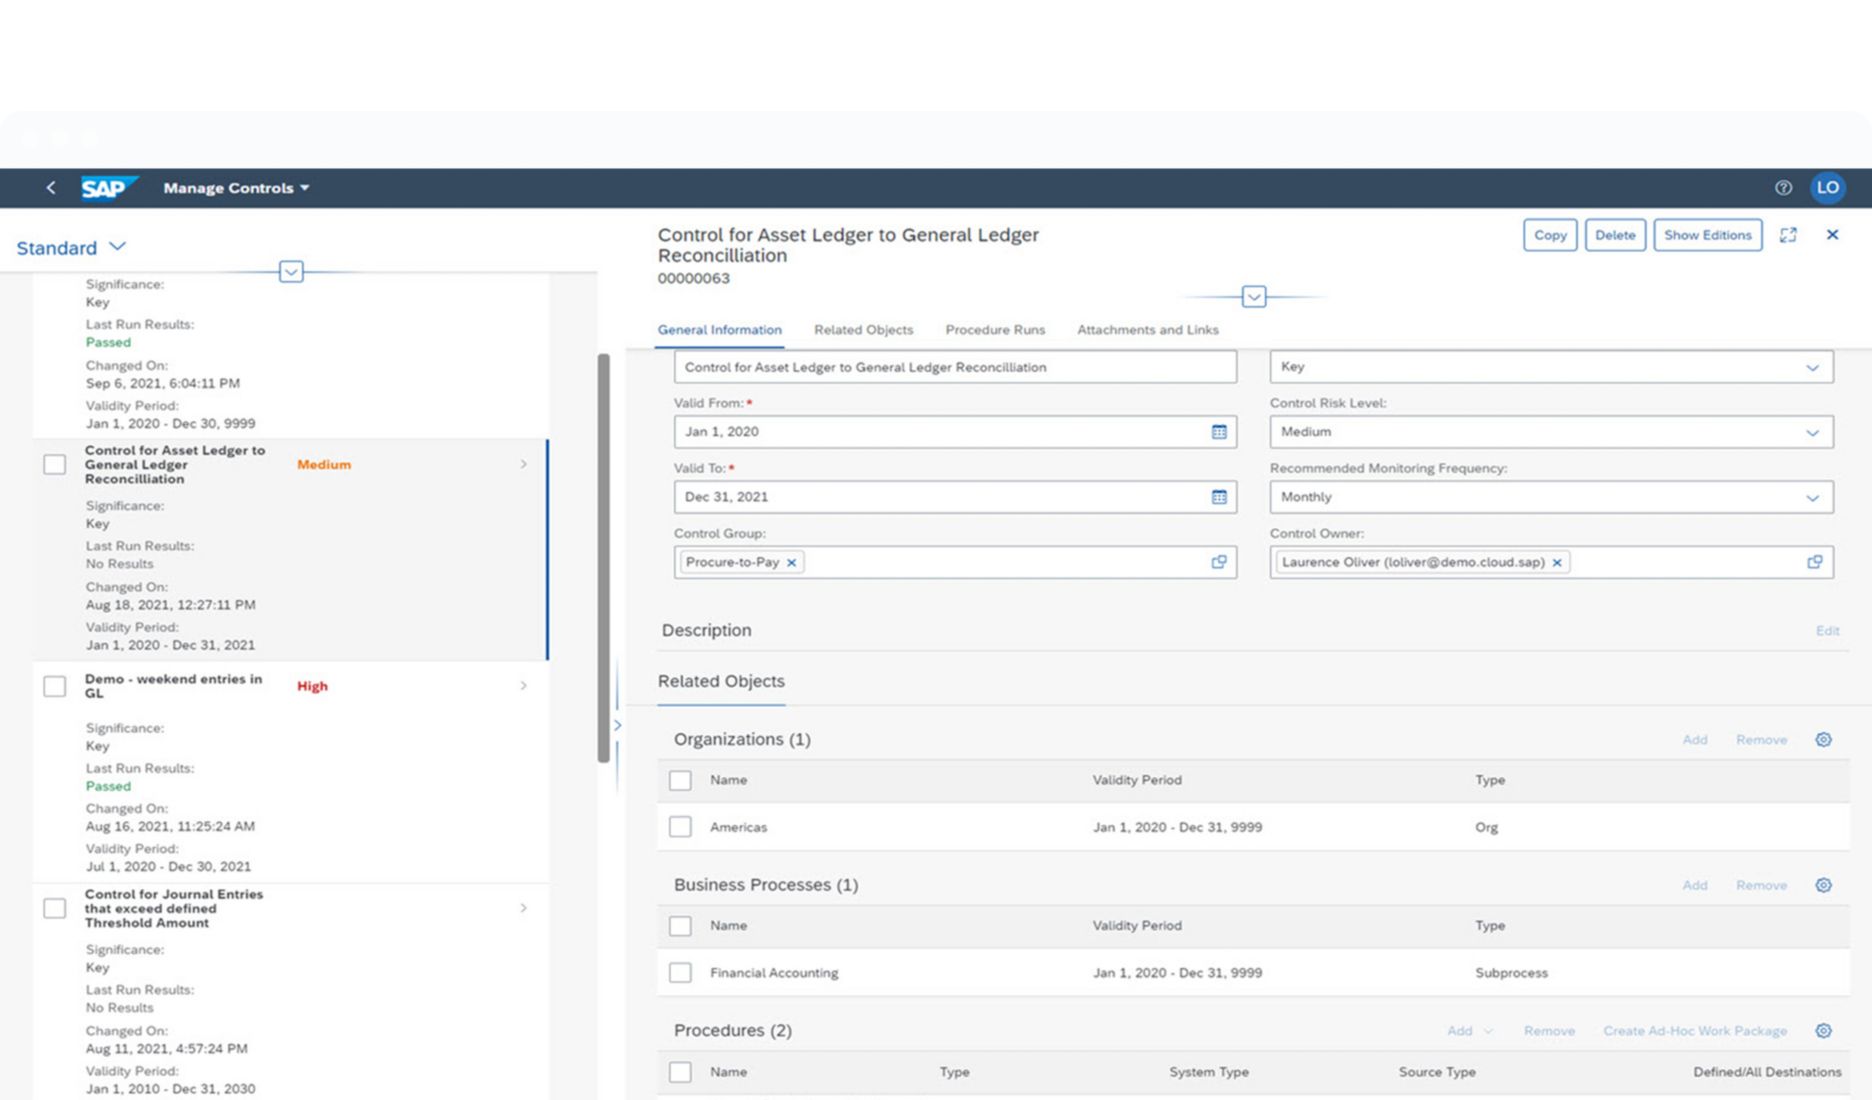The image size is (1872, 1100).
Task: Check the Control for Asset Ledger checkbox
Action: point(55,464)
